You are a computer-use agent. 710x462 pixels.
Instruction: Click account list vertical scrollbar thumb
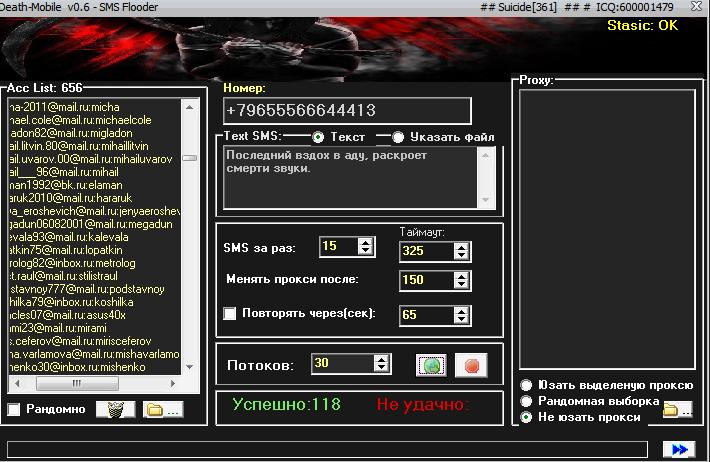pos(190,158)
